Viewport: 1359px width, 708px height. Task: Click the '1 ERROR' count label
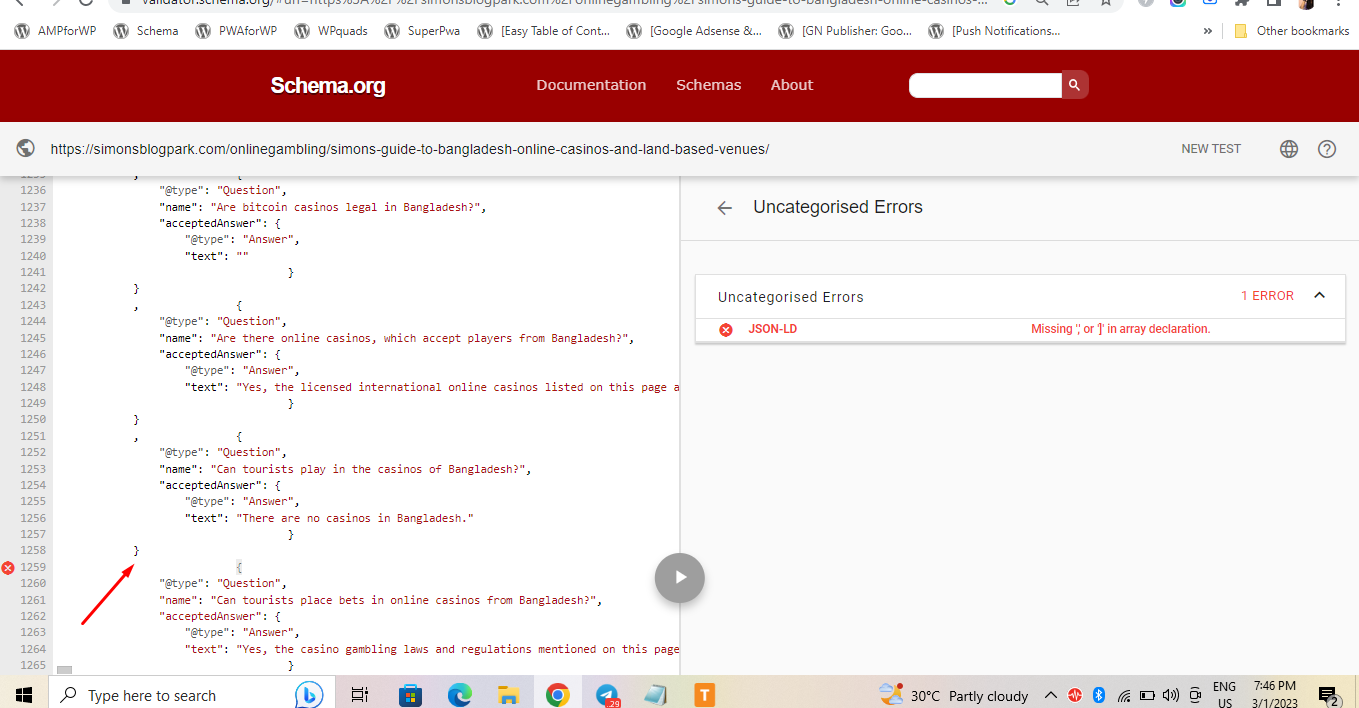pos(1267,296)
